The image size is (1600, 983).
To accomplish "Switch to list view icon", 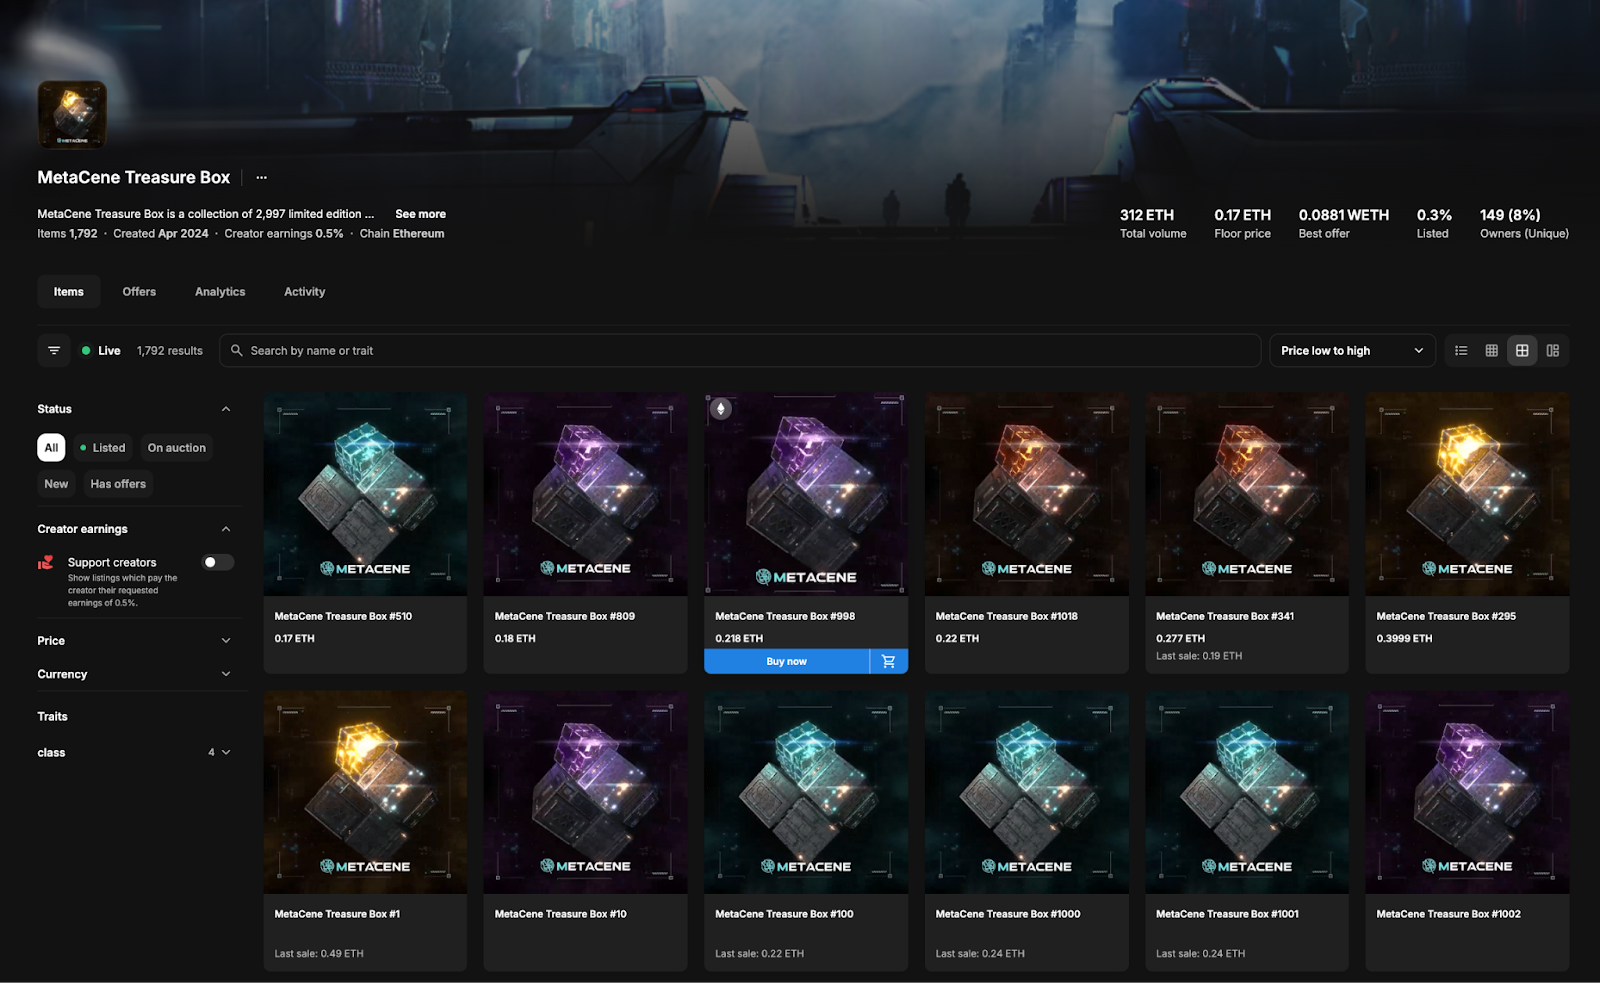I will tap(1461, 351).
